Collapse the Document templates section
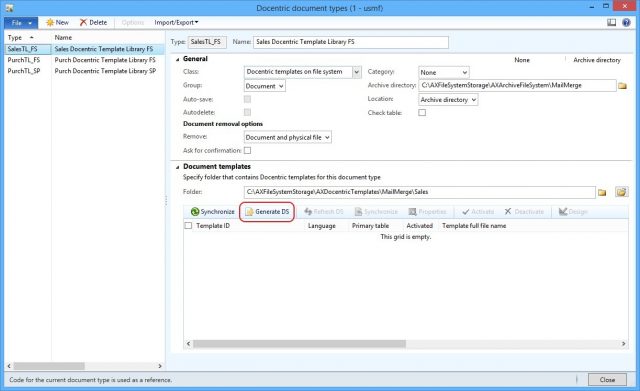Screen dimensions: 640x391 point(178,167)
